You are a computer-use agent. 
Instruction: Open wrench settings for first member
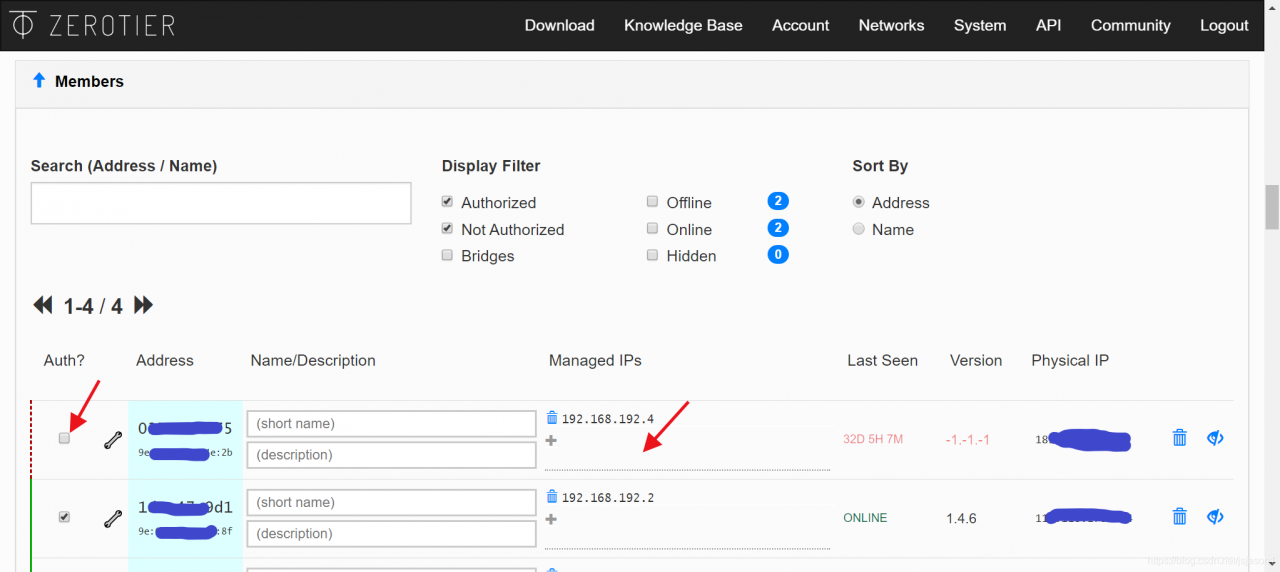tap(113, 439)
